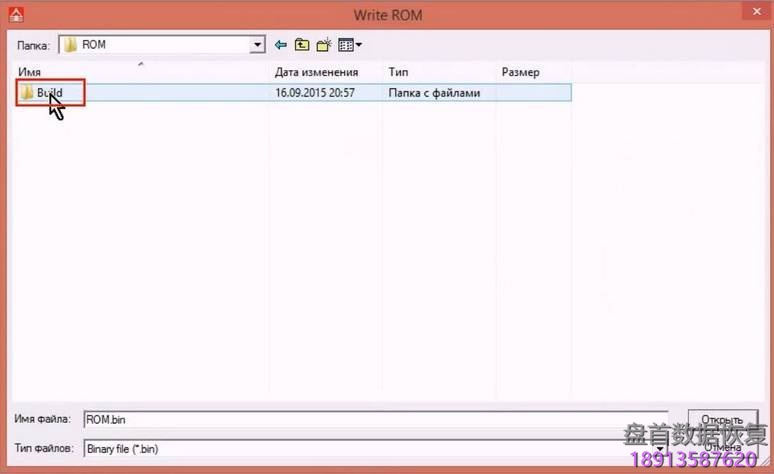This screenshot has height=474, width=774.
Task: Sort by Имя column header
Action: click(x=30, y=72)
